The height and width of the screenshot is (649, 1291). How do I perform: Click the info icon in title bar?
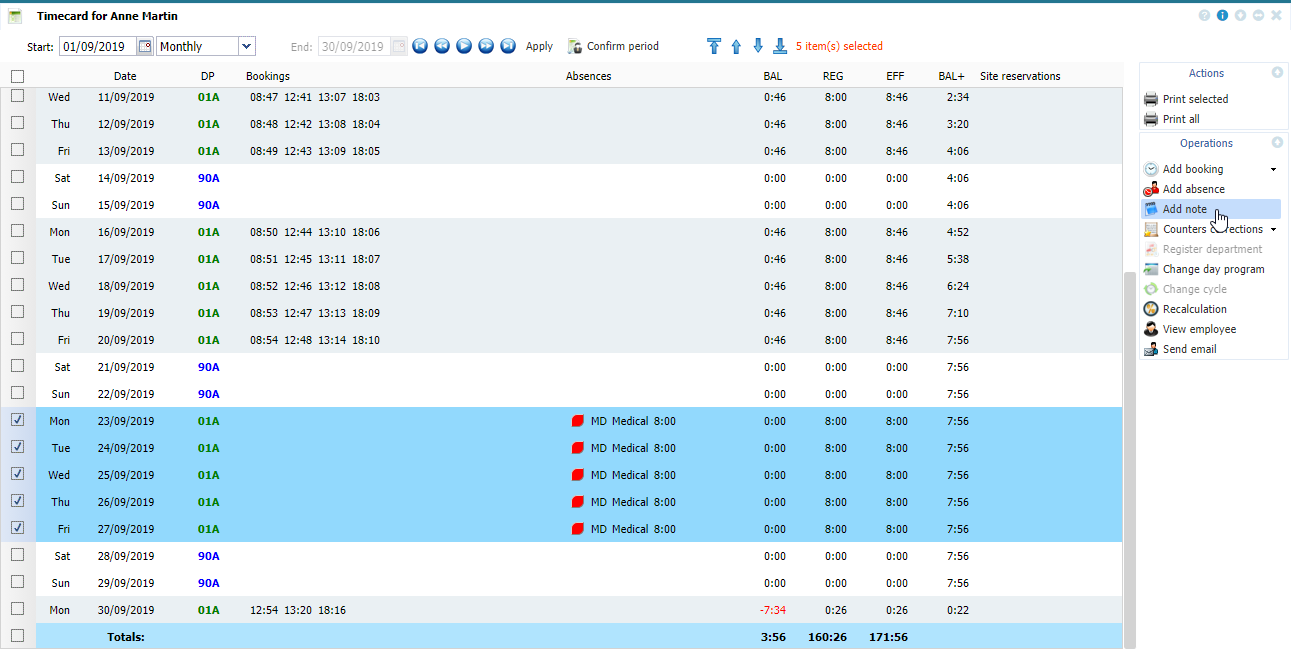point(1222,16)
